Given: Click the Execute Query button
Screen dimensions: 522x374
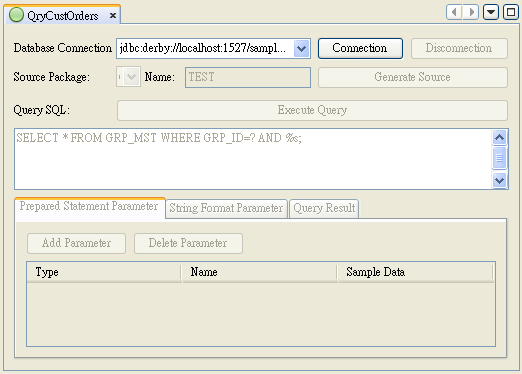Looking at the screenshot, I should click(x=312, y=110).
